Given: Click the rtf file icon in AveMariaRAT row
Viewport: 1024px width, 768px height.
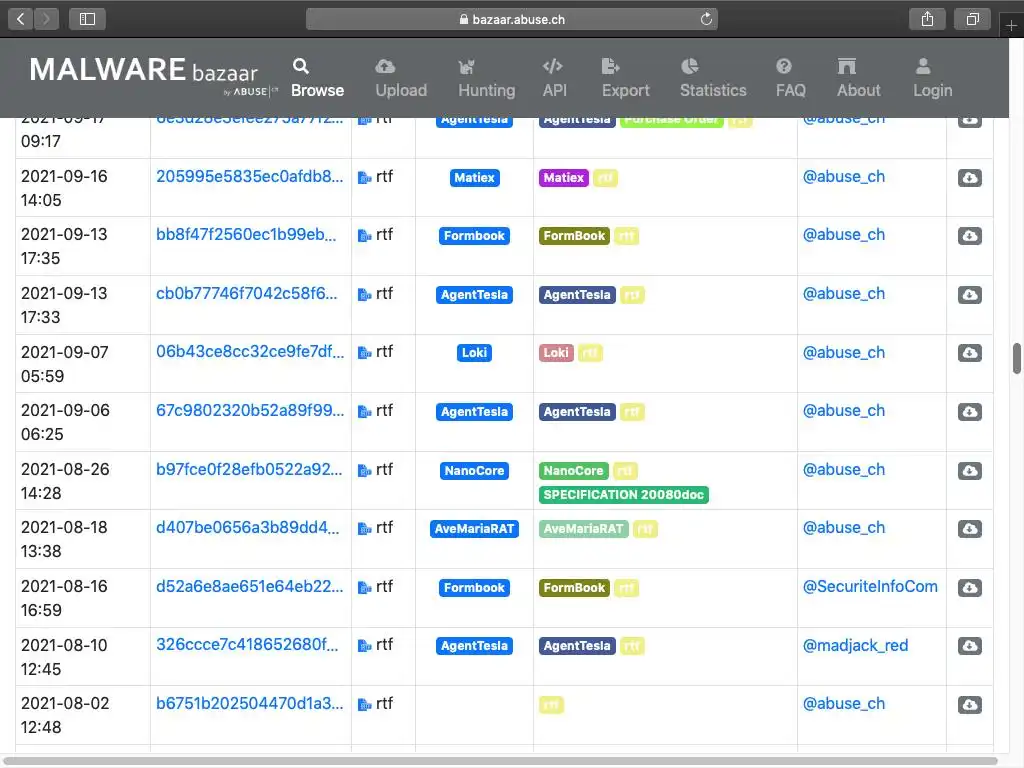Looking at the screenshot, I should click(364, 529).
